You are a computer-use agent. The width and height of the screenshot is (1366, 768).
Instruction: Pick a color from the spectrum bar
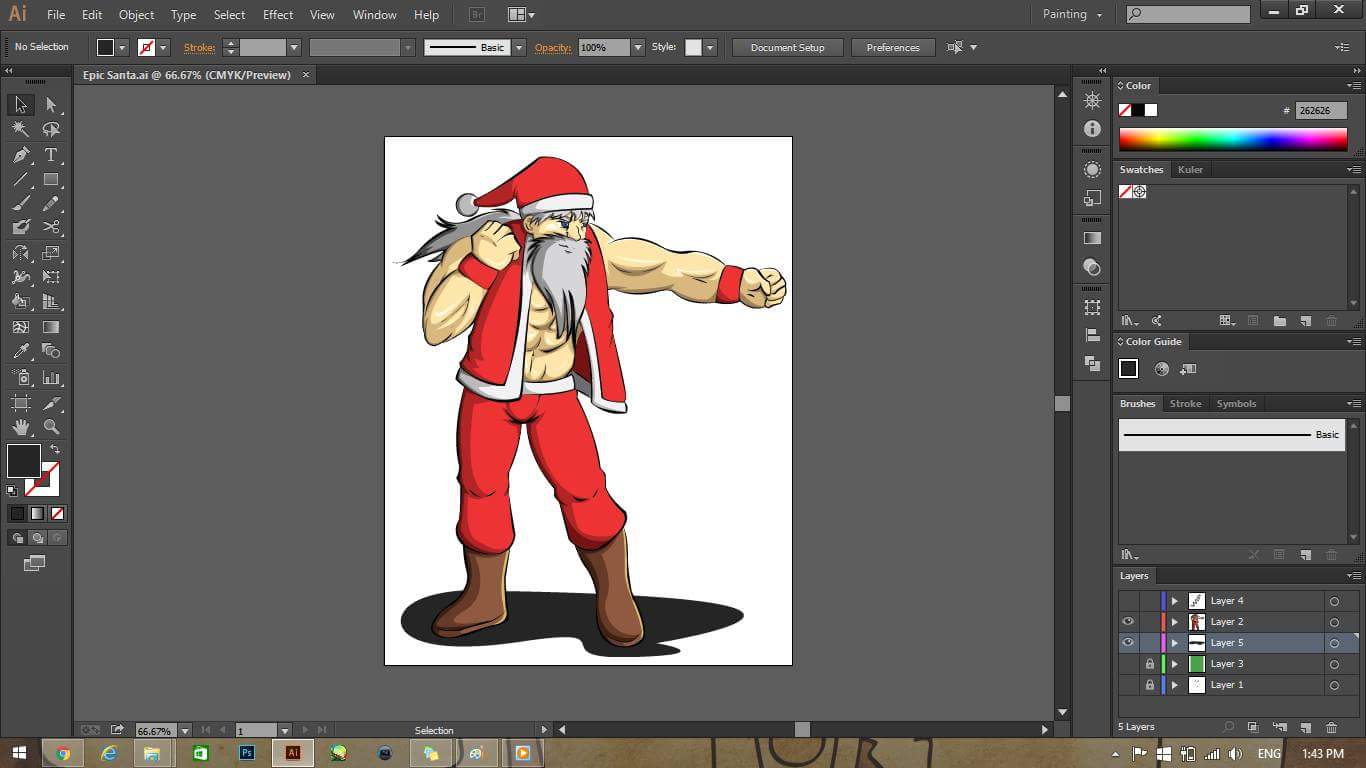tap(1233, 139)
